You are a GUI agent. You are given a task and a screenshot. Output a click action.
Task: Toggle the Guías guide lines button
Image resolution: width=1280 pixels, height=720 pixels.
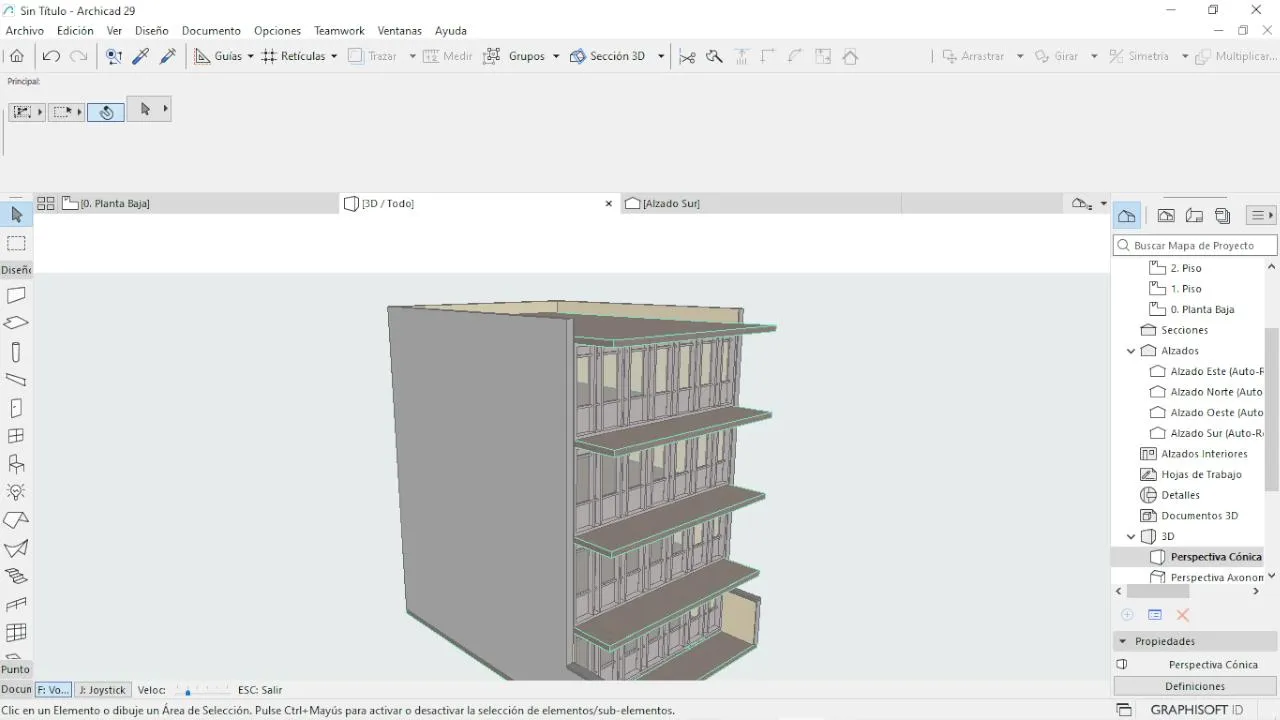[219, 56]
